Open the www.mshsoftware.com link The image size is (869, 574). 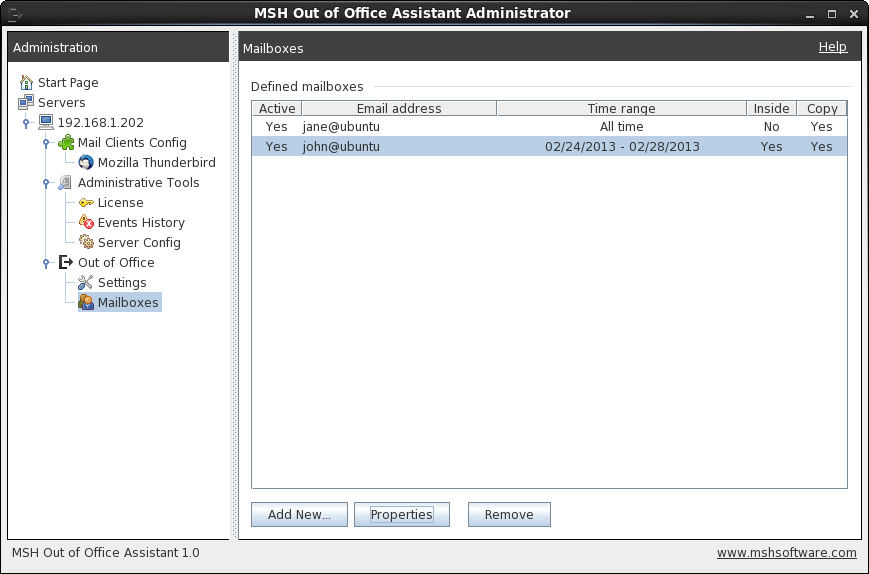tap(786, 552)
